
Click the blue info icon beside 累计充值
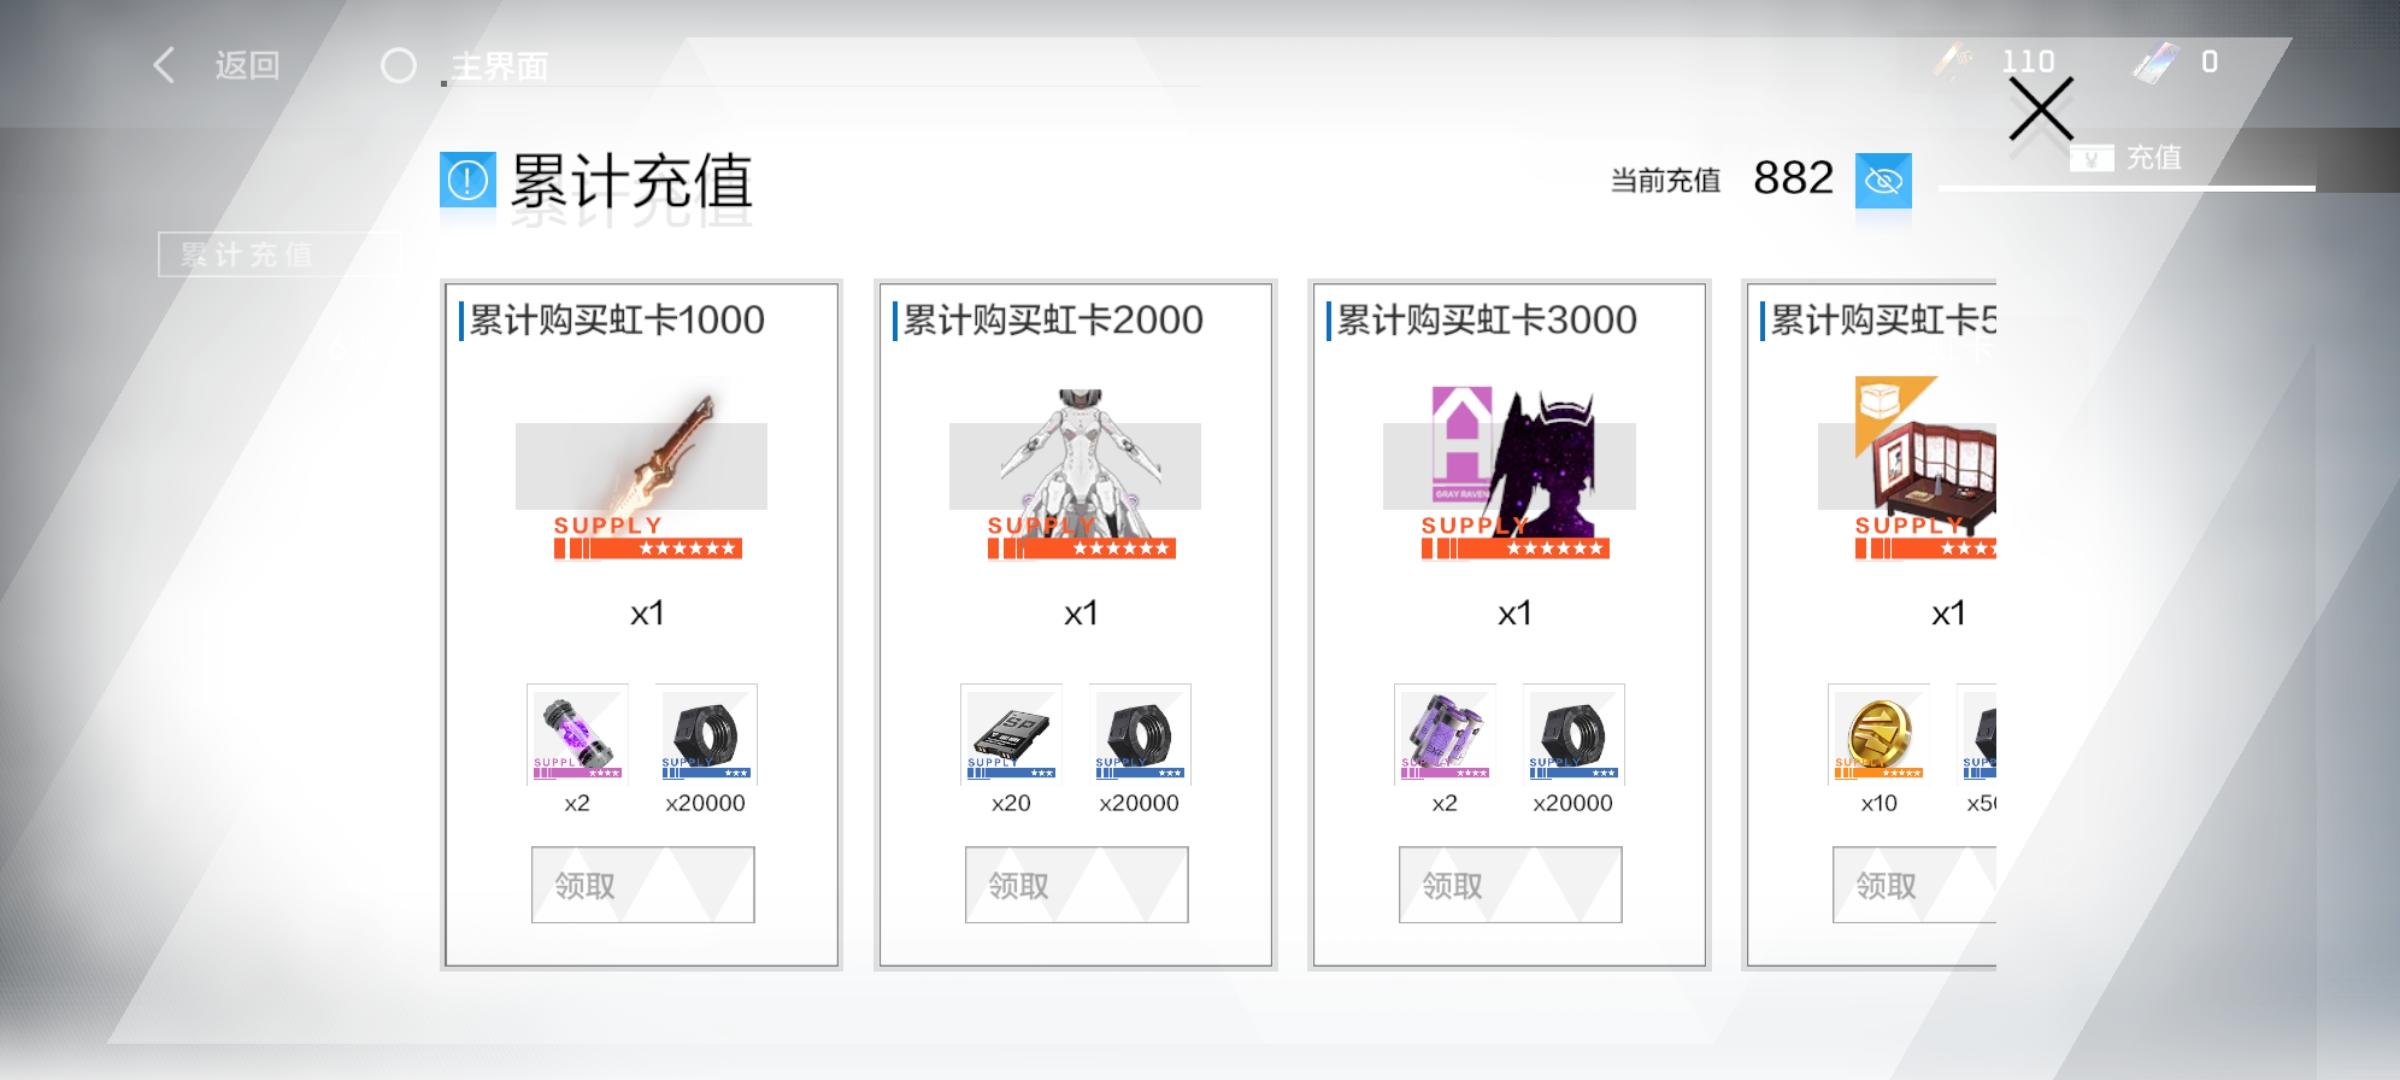coord(467,180)
